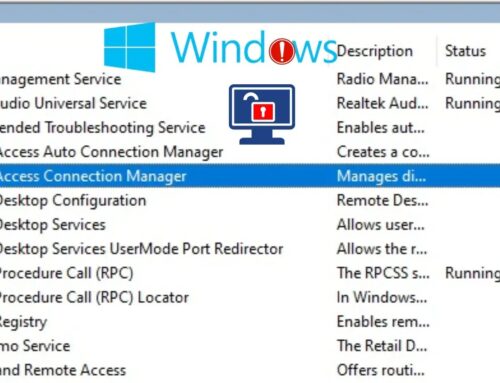This screenshot has width=500, height=383.
Task: Click the 'Enables aut...' description cell
Action: click(381, 128)
